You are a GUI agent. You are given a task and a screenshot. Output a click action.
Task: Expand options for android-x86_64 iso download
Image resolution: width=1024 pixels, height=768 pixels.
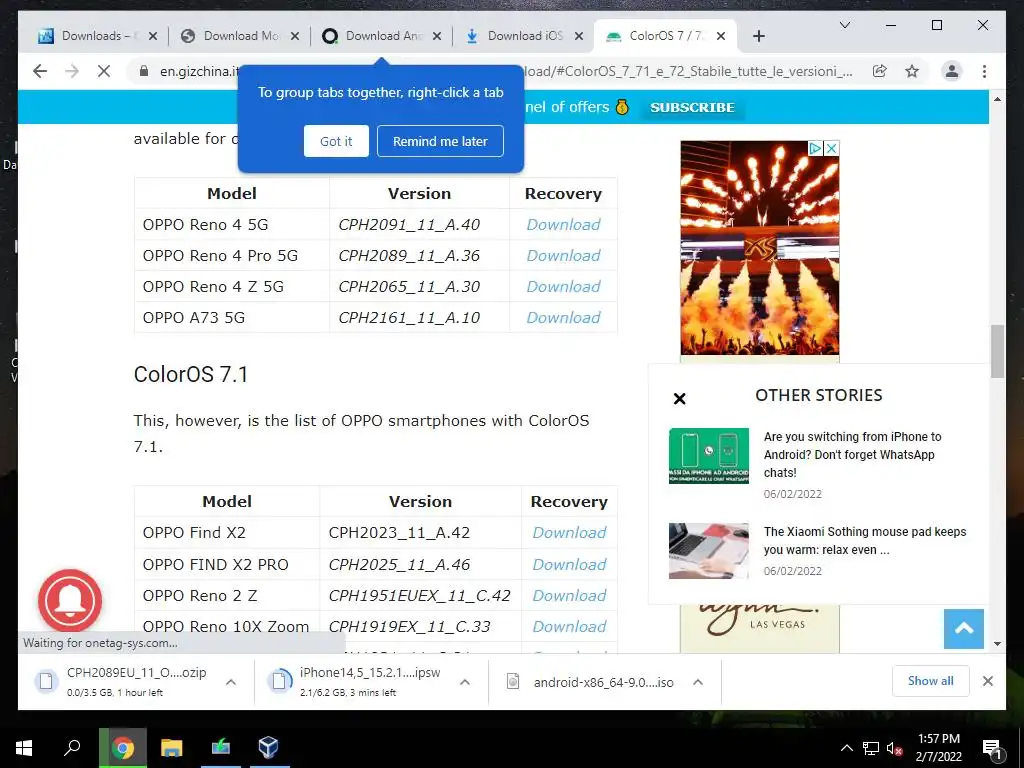pyautogui.click(x=697, y=682)
